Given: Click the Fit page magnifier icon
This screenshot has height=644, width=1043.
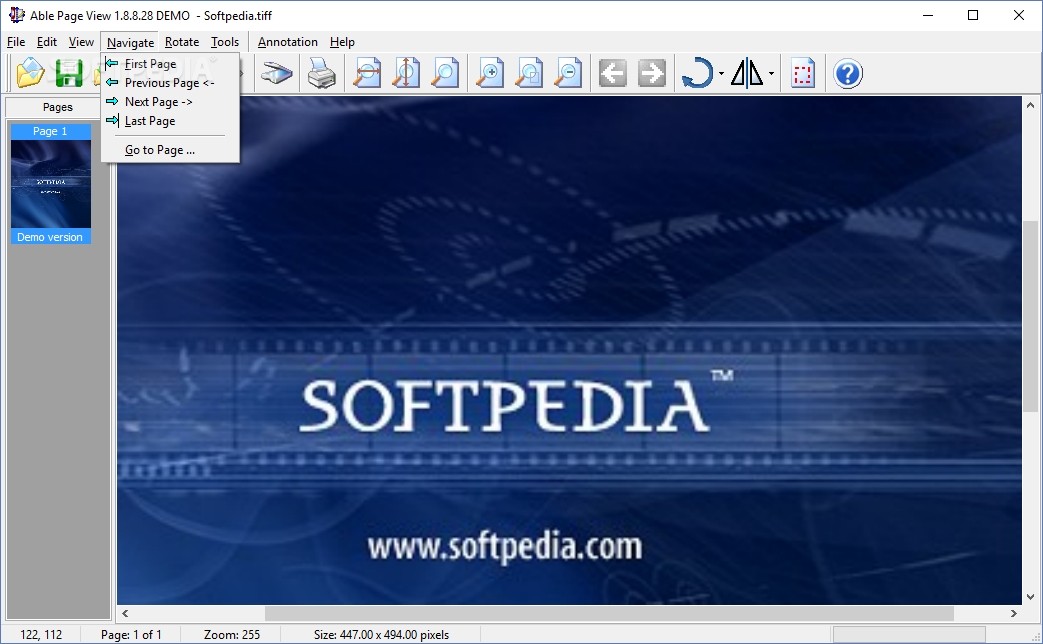Looking at the screenshot, I should pyautogui.click(x=445, y=73).
